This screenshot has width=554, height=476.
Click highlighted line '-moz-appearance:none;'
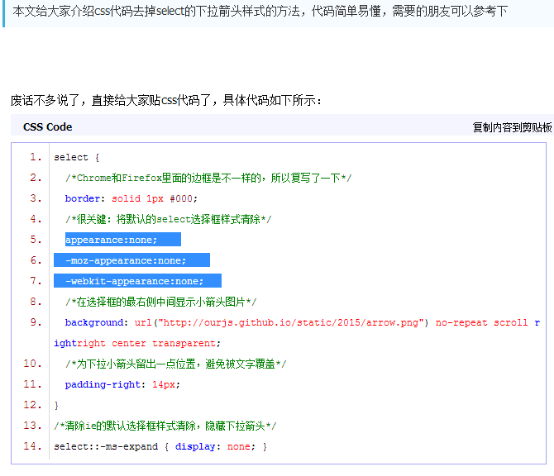(x=132, y=260)
